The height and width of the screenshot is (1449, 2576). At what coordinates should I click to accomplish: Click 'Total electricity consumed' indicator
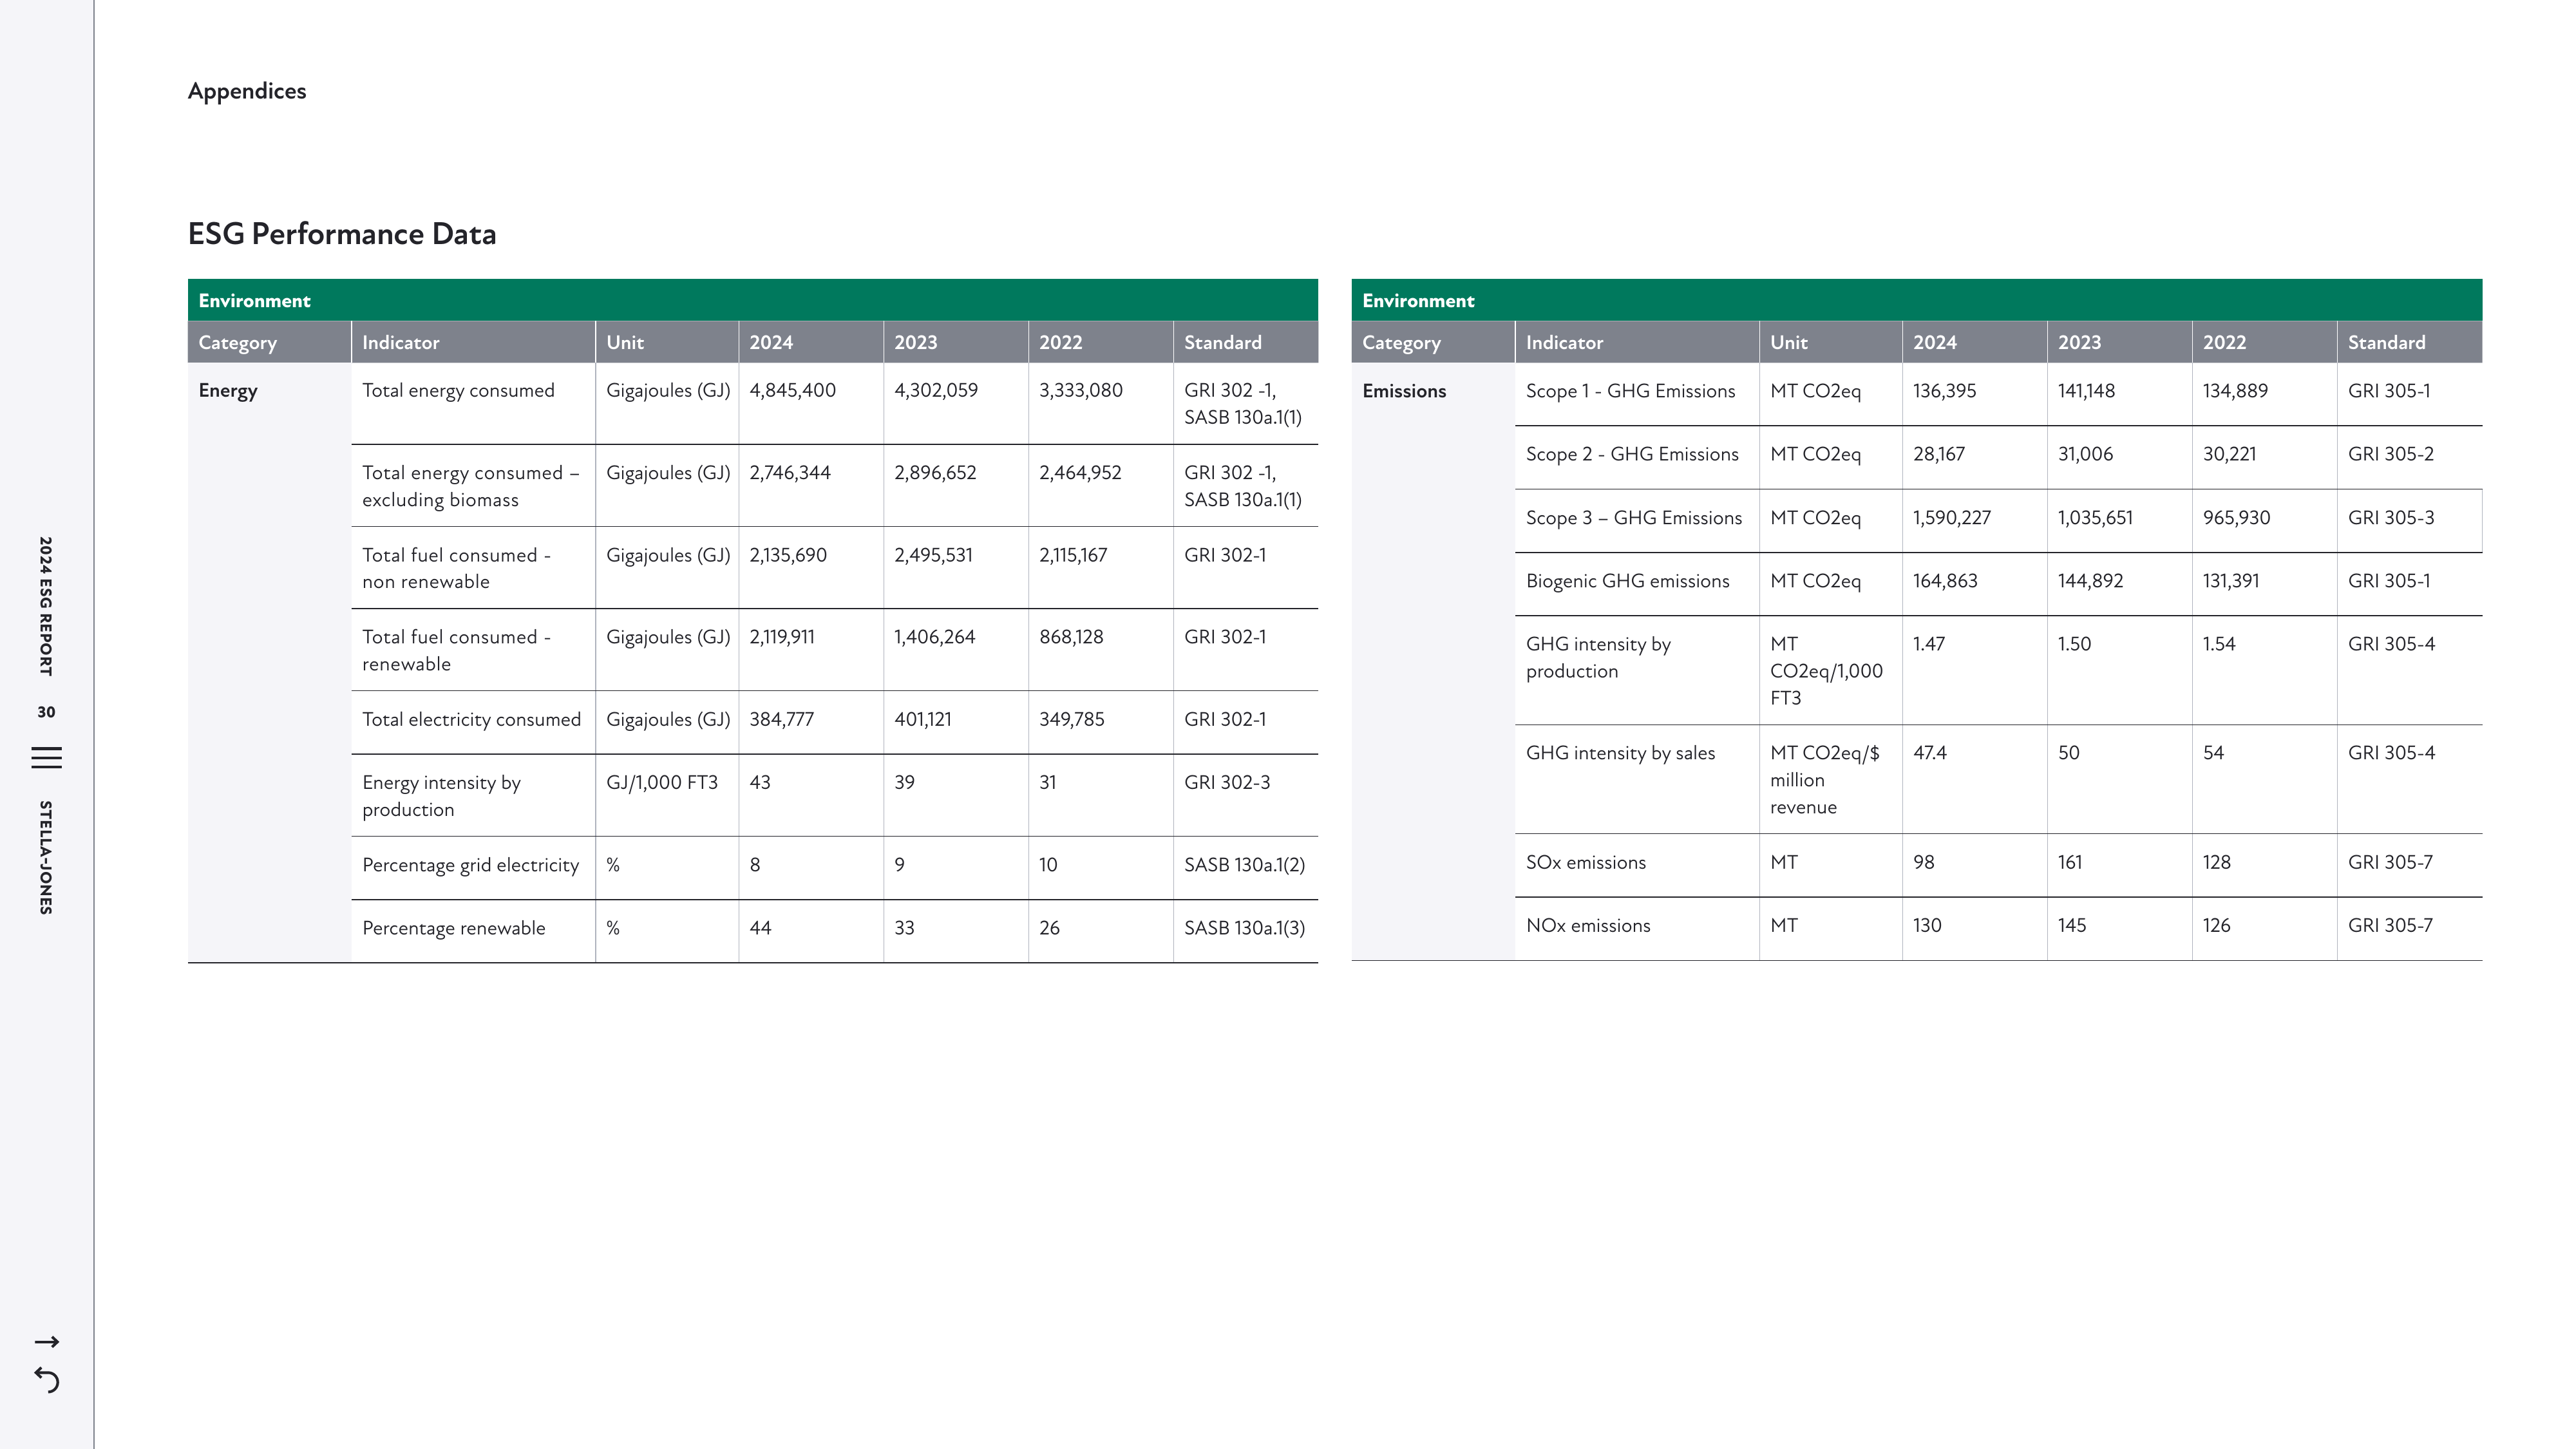tap(471, 720)
